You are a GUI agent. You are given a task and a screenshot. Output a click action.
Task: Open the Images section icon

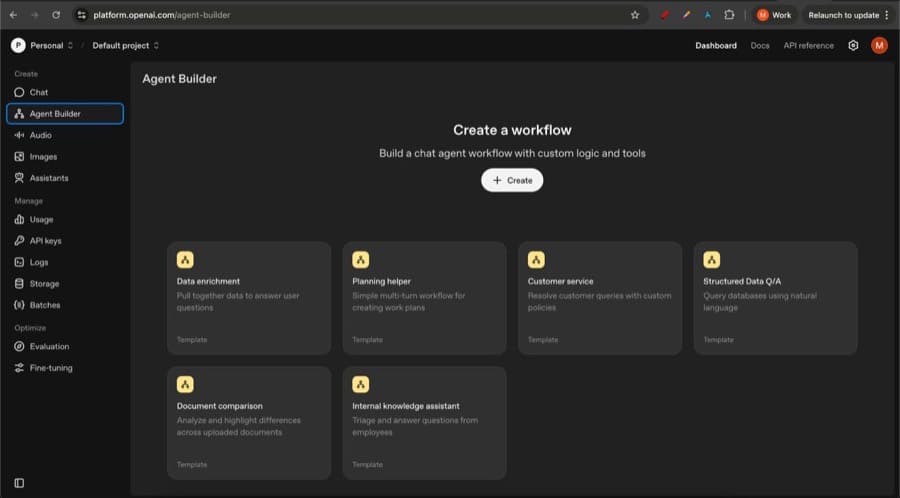[19, 157]
